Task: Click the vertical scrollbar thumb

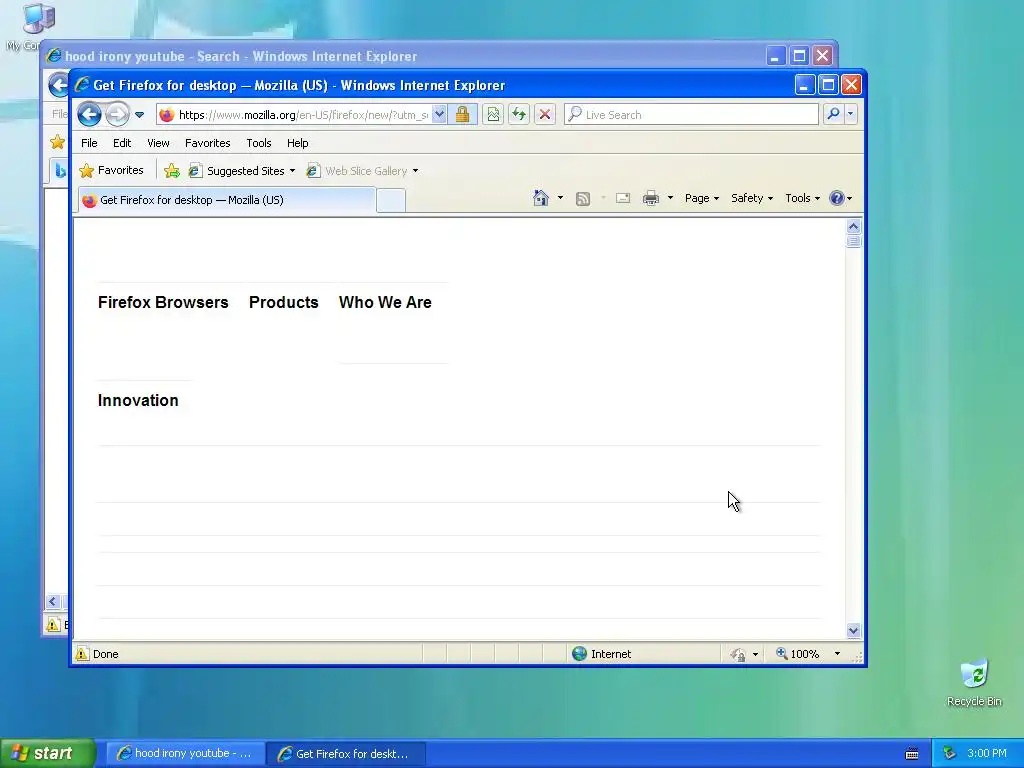Action: click(x=854, y=242)
